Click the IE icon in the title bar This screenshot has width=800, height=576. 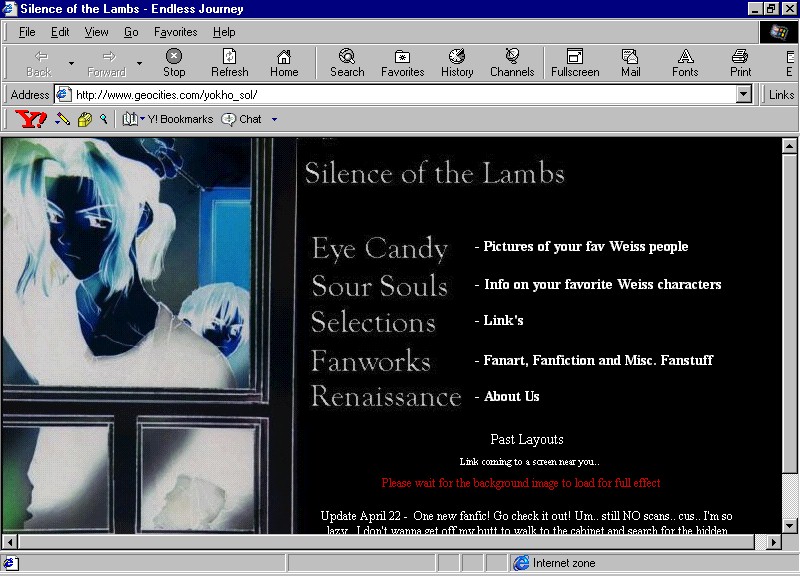pos(10,9)
